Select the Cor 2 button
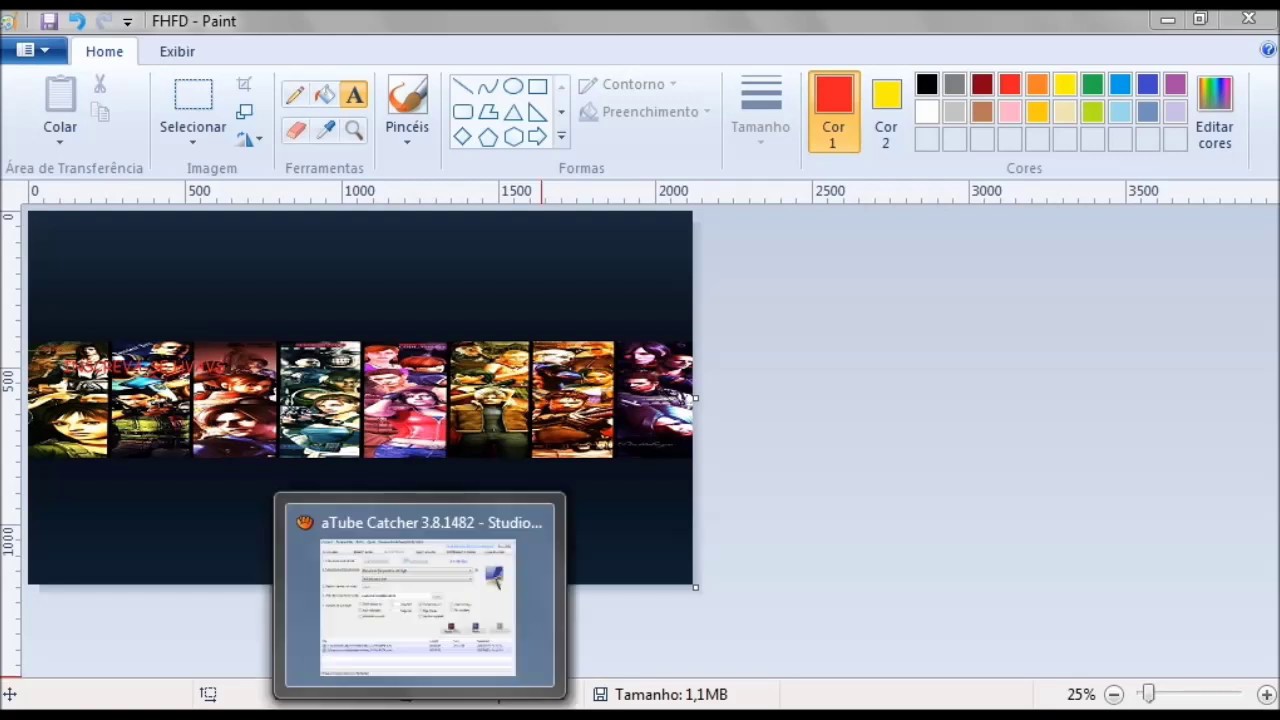 click(886, 112)
